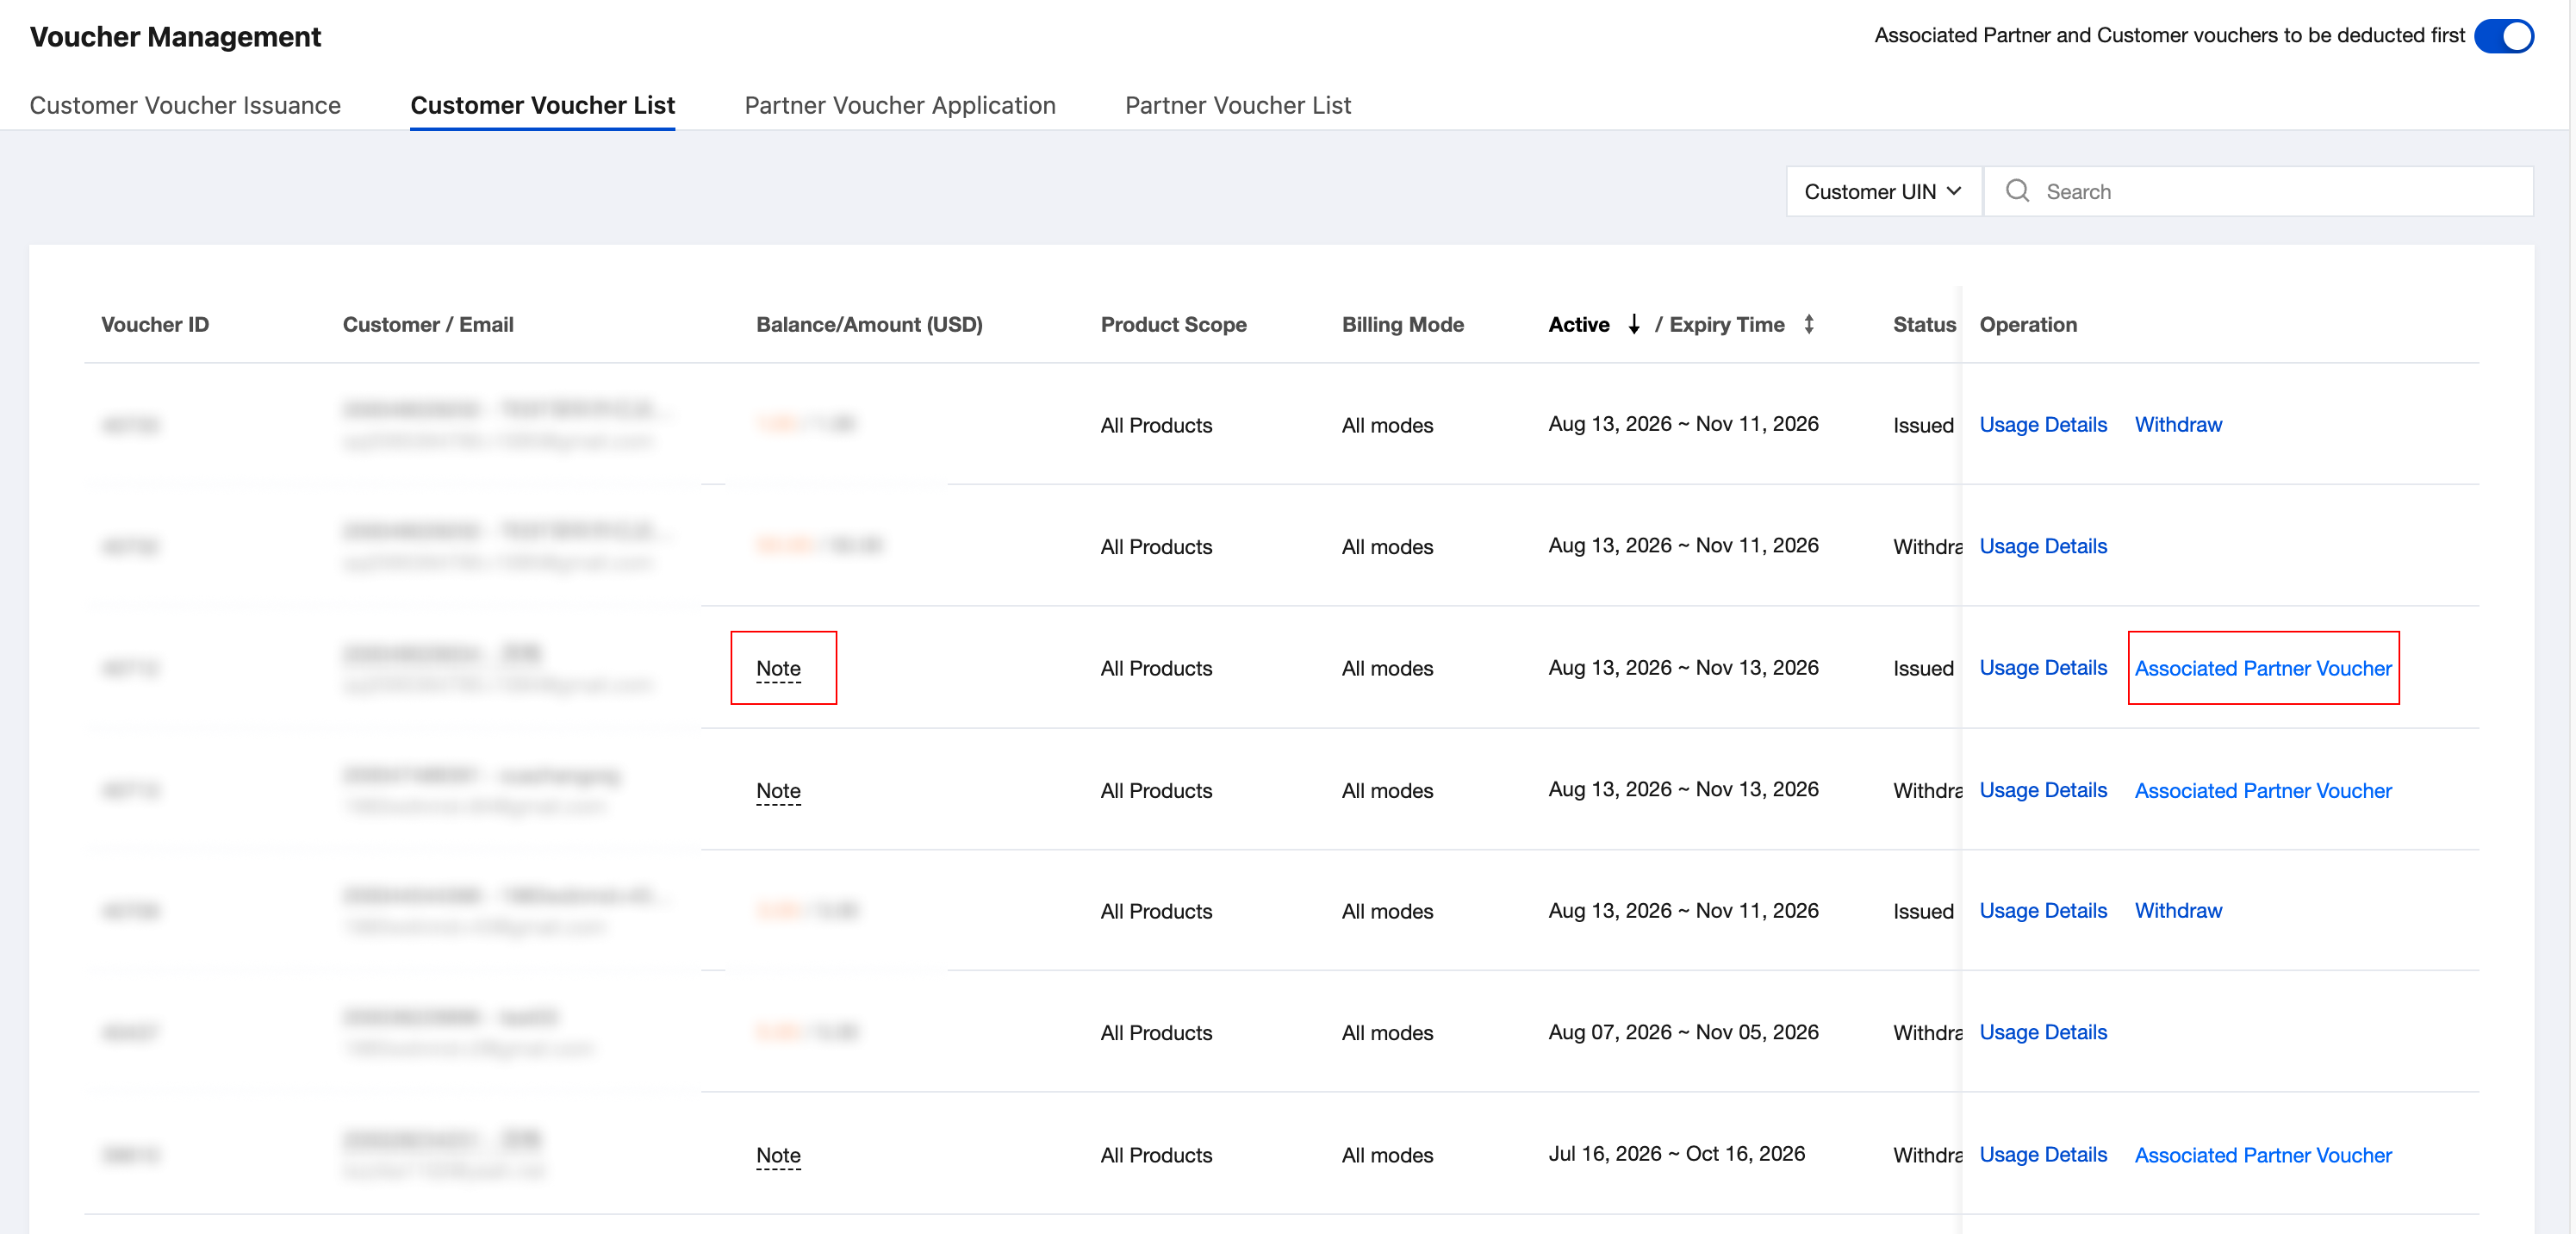Open Associated Partner Voucher in Withdrawn Nov 13 row
This screenshot has height=1234, width=2576.
pos(2263,790)
